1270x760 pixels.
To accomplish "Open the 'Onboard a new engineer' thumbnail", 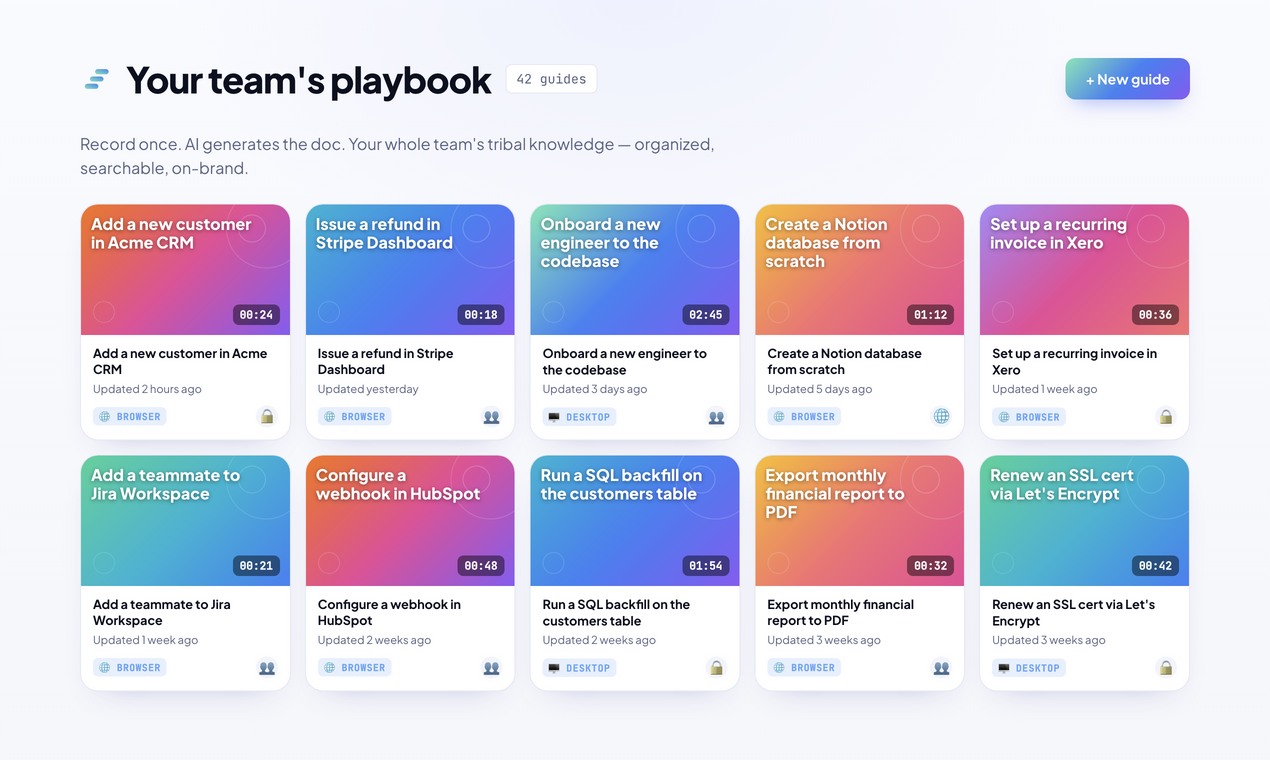I will click(x=635, y=270).
